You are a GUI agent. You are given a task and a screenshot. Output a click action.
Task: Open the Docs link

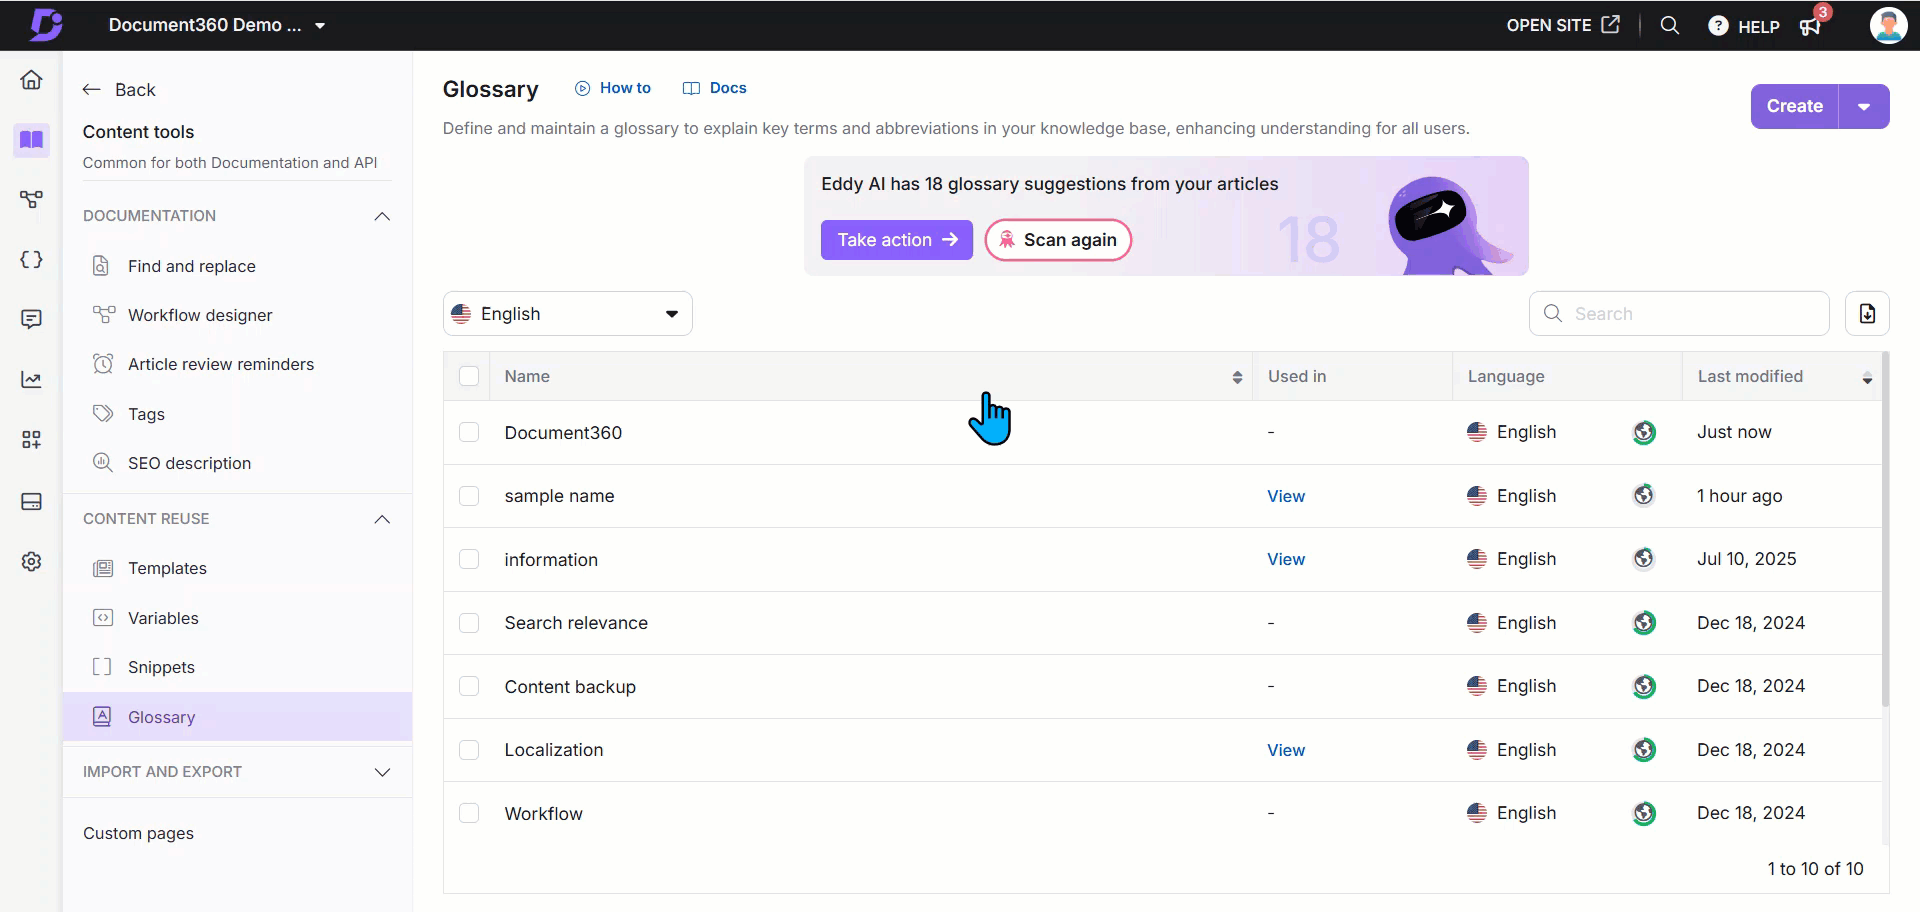click(x=715, y=88)
